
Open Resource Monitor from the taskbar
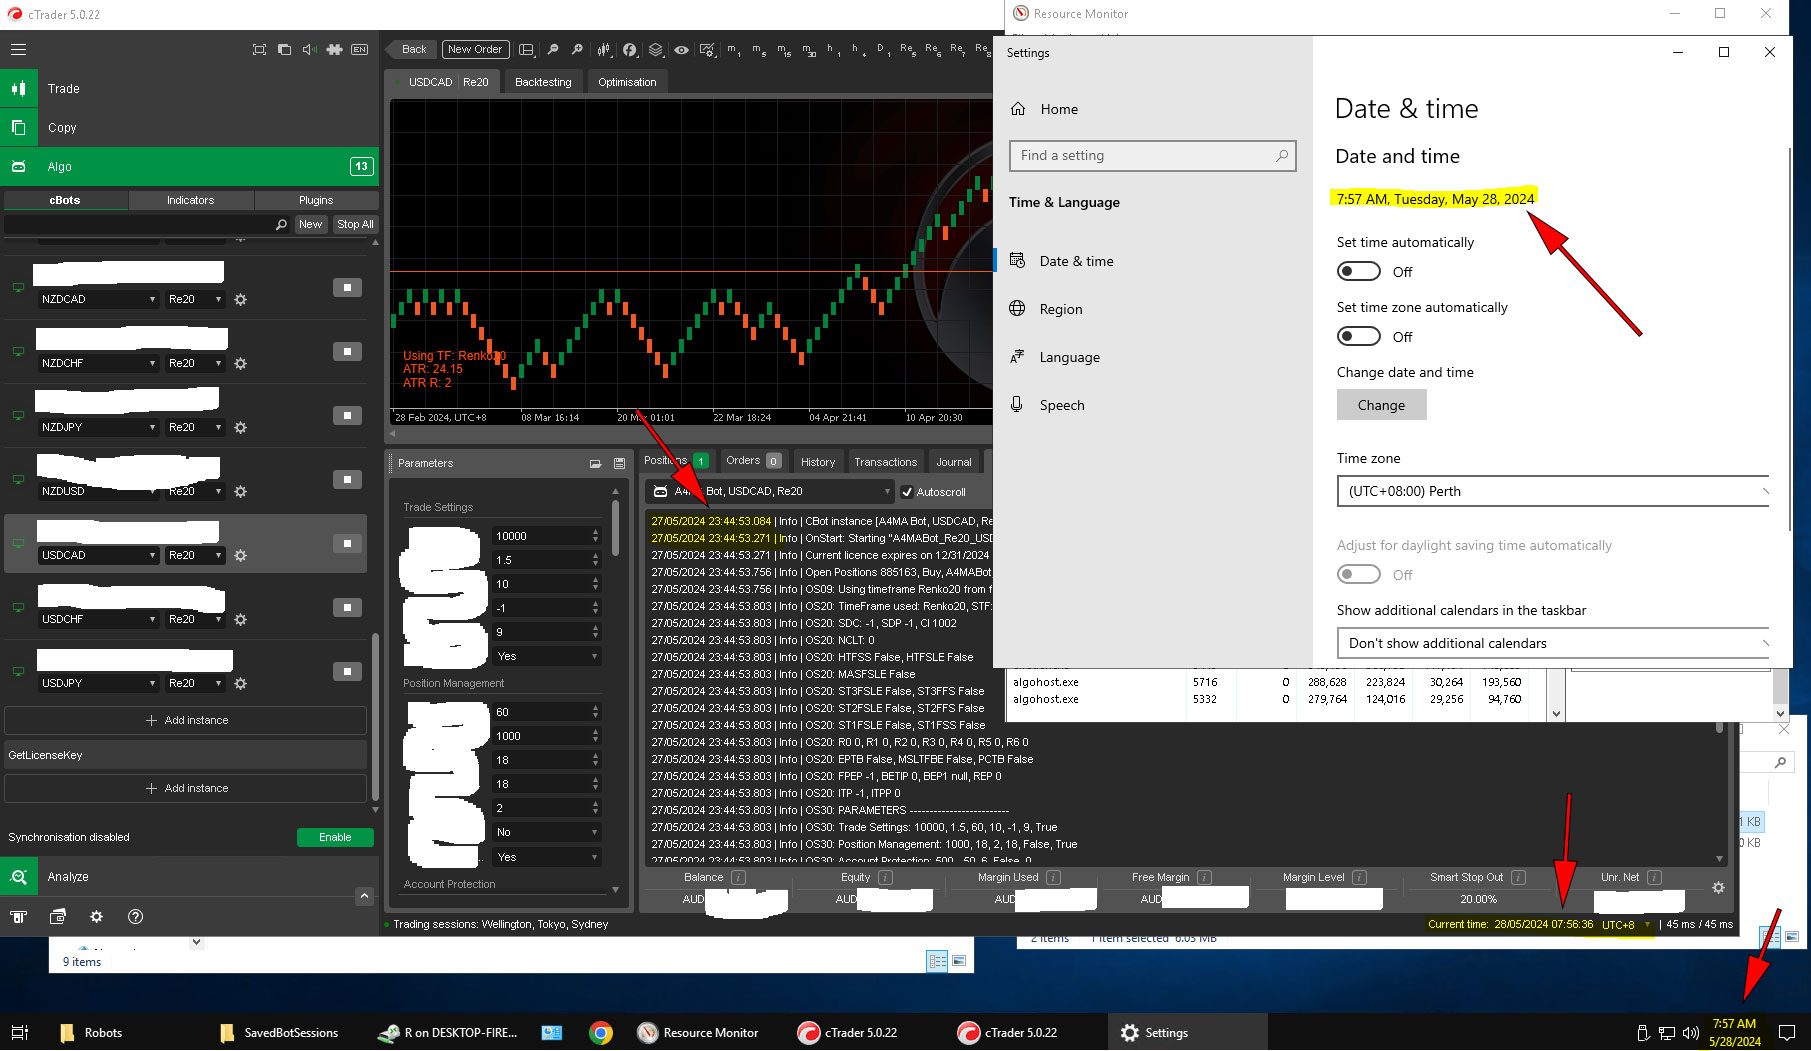698,1032
